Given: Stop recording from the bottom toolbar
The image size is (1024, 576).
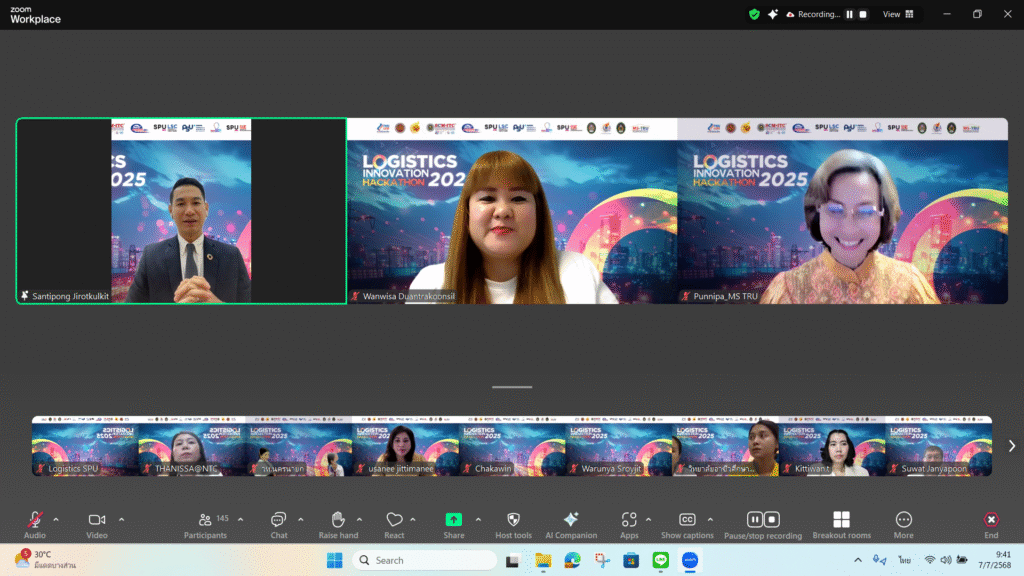Looking at the screenshot, I should point(771,519).
